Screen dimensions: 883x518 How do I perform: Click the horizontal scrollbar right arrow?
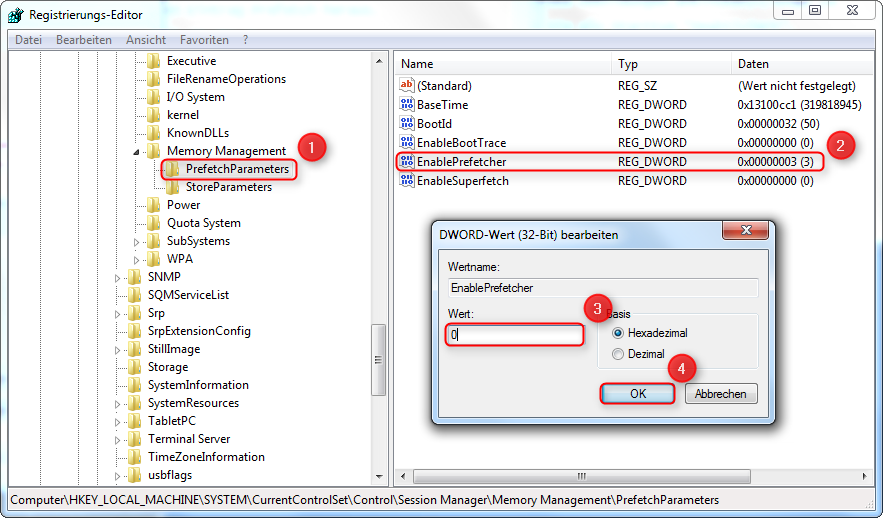[x=865, y=476]
